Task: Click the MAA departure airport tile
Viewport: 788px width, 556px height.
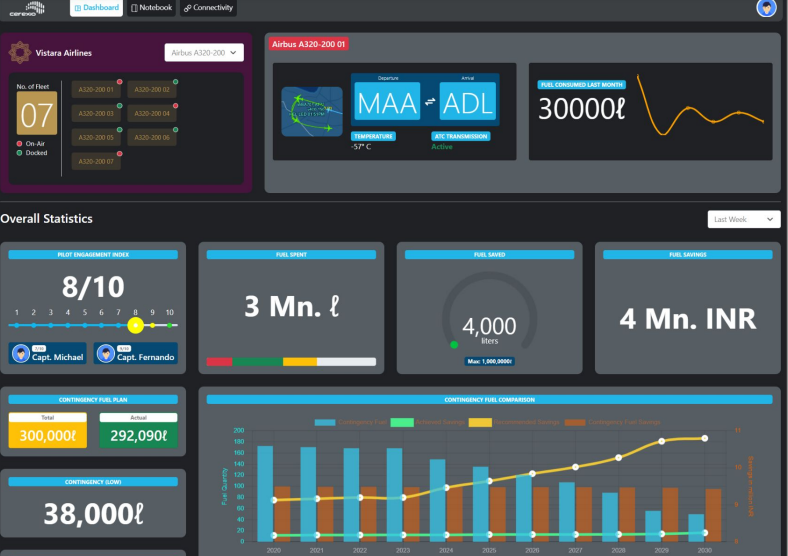Action: tap(387, 102)
